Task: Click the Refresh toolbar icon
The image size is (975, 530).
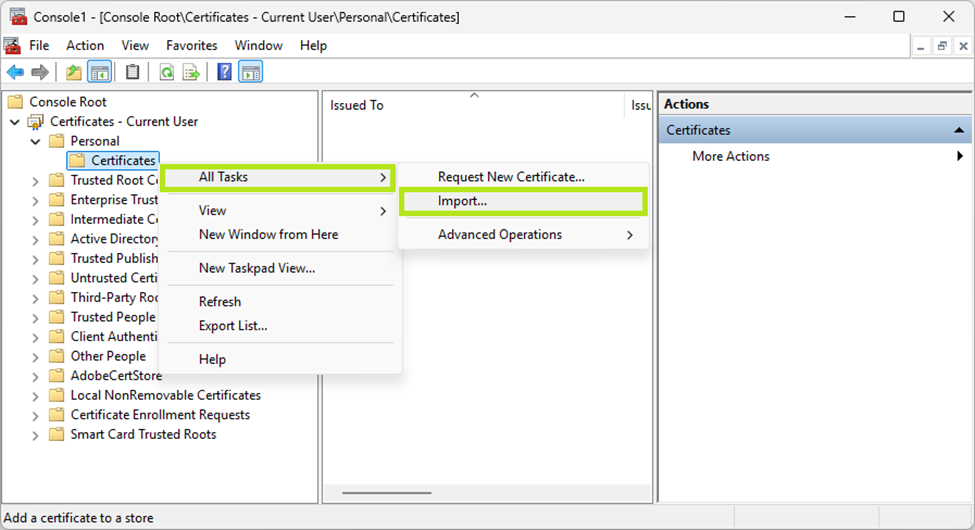Action: pyautogui.click(x=167, y=72)
